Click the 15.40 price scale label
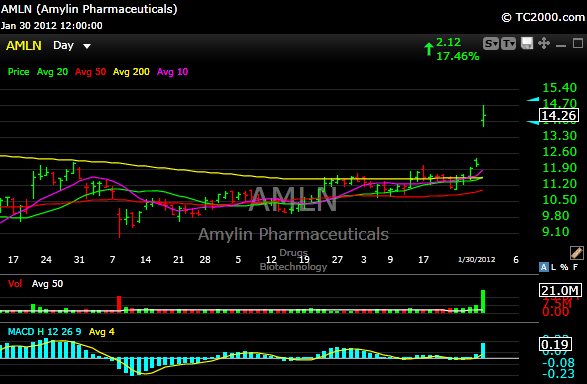This screenshot has height=384, width=587. pos(560,88)
